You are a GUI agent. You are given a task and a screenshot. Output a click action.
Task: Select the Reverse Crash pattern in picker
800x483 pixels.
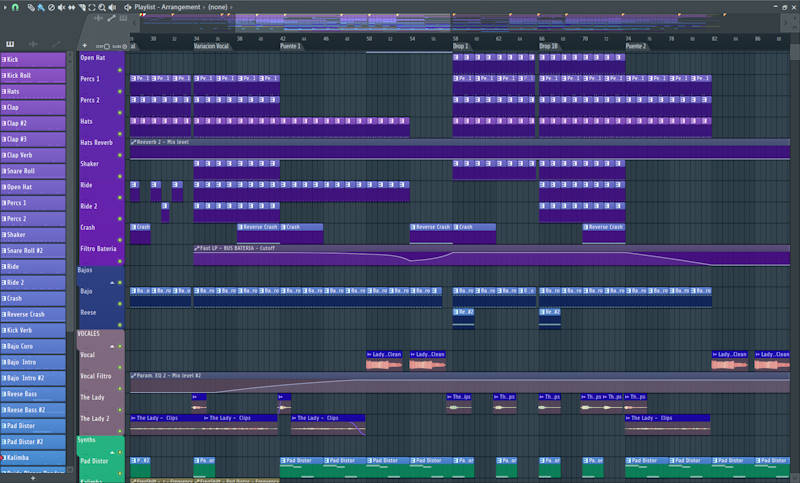click(x=33, y=314)
